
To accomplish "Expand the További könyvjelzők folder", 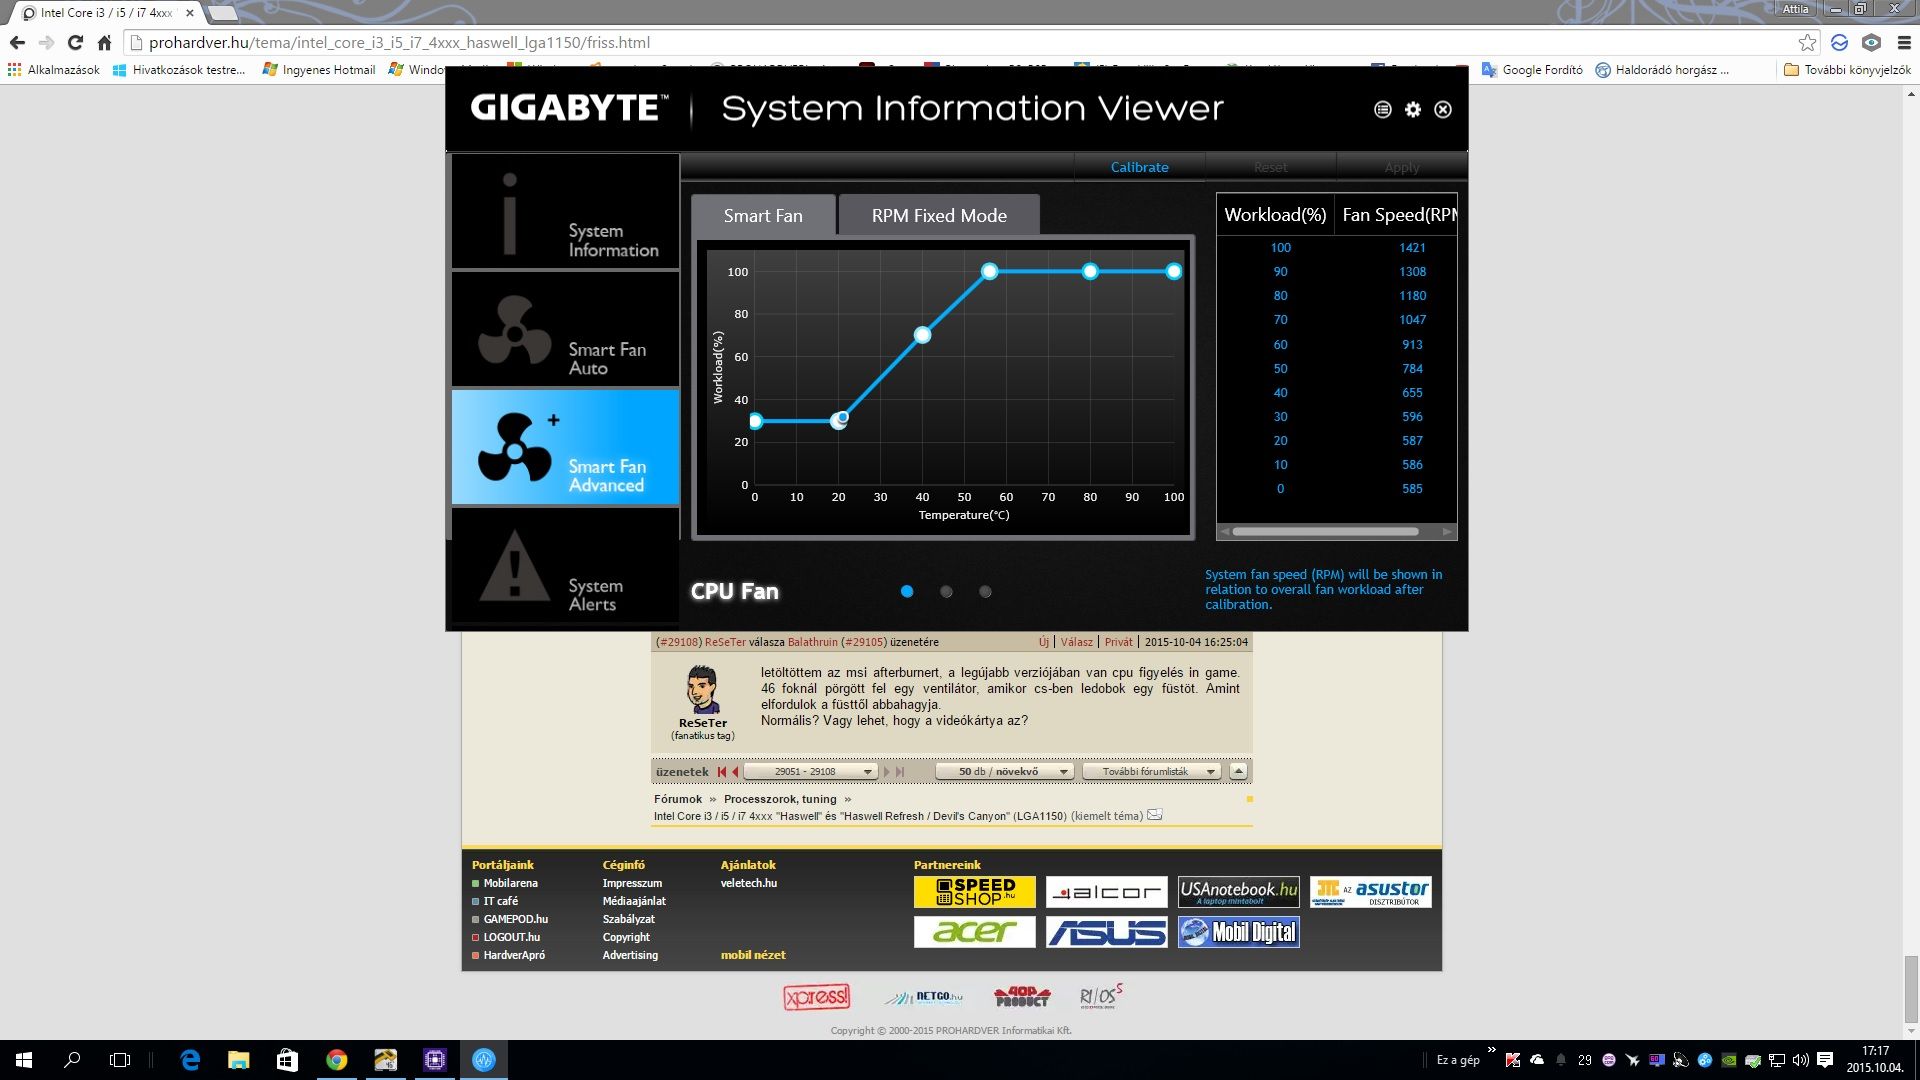I will pyautogui.click(x=1847, y=70).
